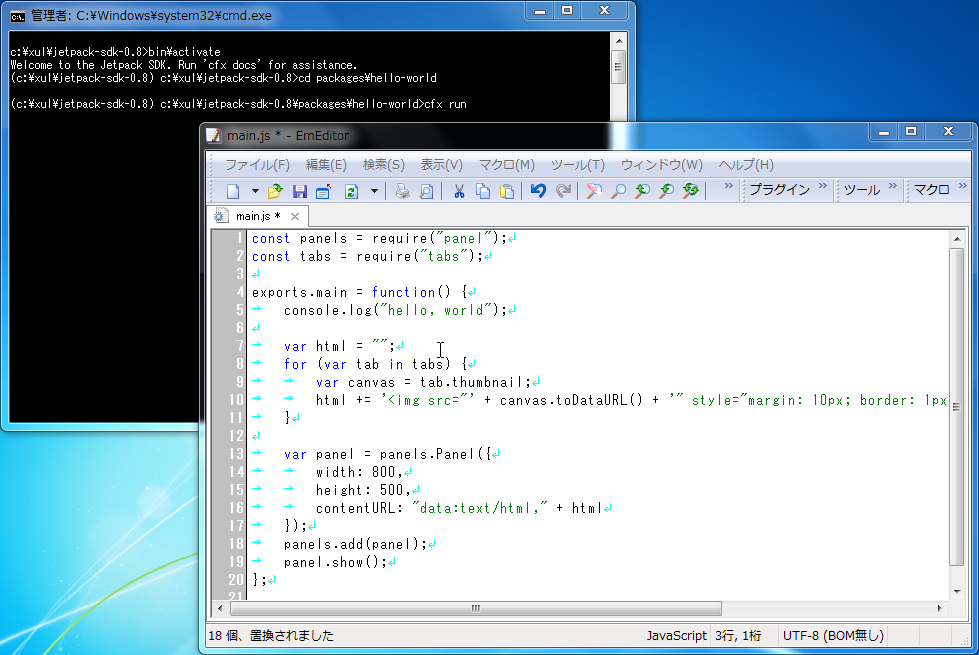Close the main.js tab with its X
The height and width of the screenshot is (655, 979).
(x=295, y=216)
